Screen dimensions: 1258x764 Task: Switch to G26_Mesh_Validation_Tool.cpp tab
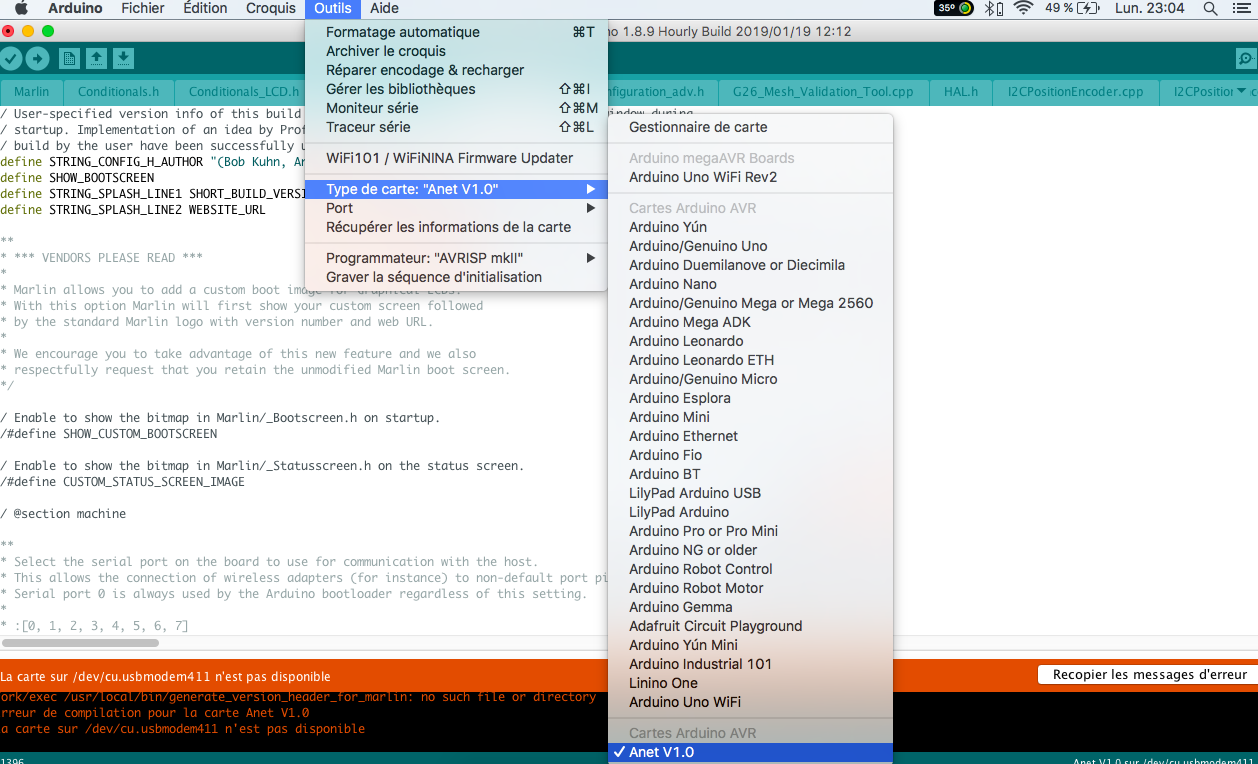click(823, 92)
